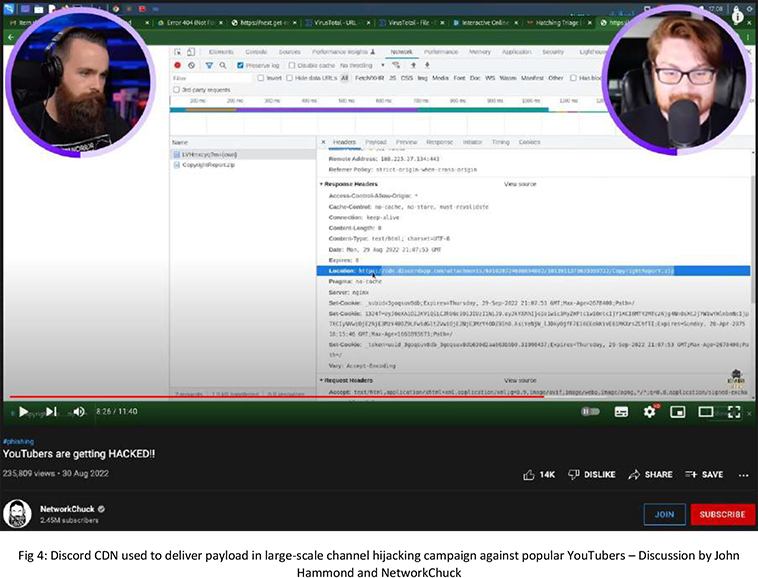Open the Security tab
Viewport: 758px width, 578px height.
click(553, 52)
